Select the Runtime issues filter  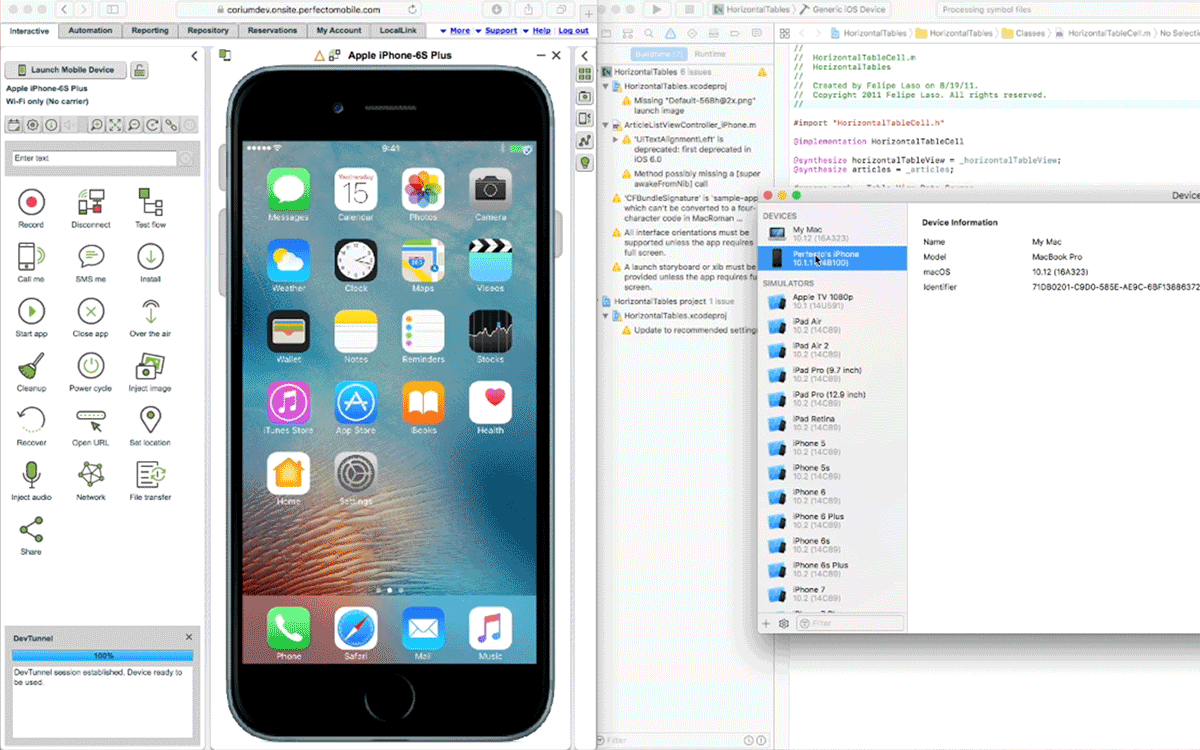(x=710, y=54)
